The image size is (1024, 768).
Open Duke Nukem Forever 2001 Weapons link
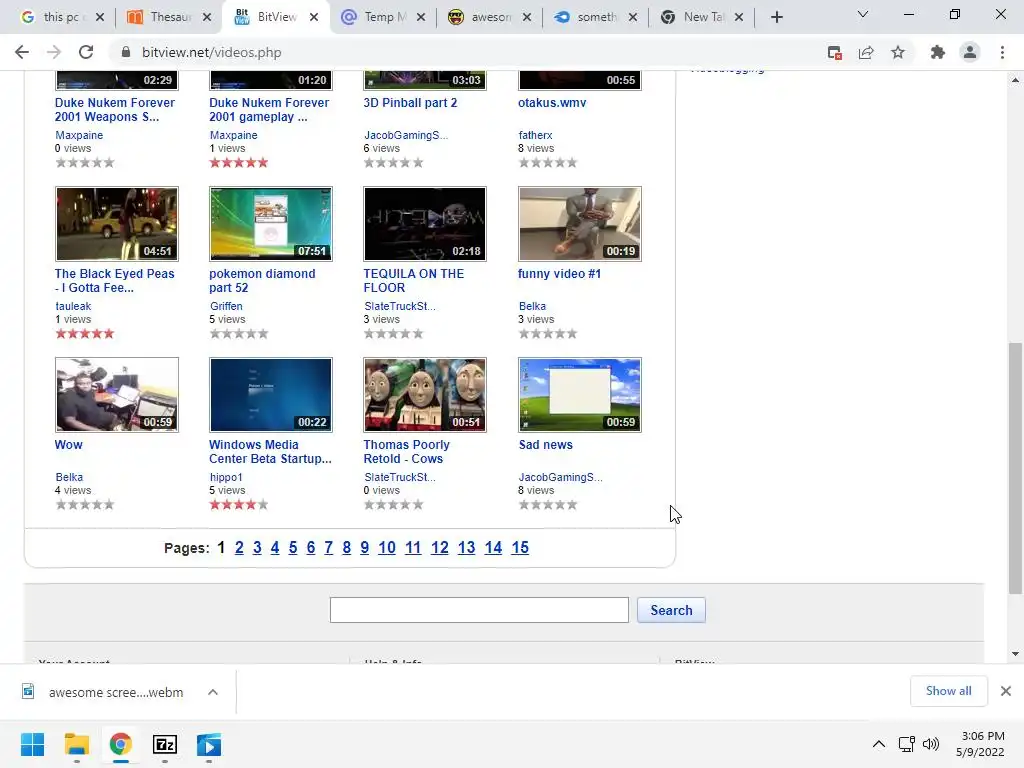[115, 110]
